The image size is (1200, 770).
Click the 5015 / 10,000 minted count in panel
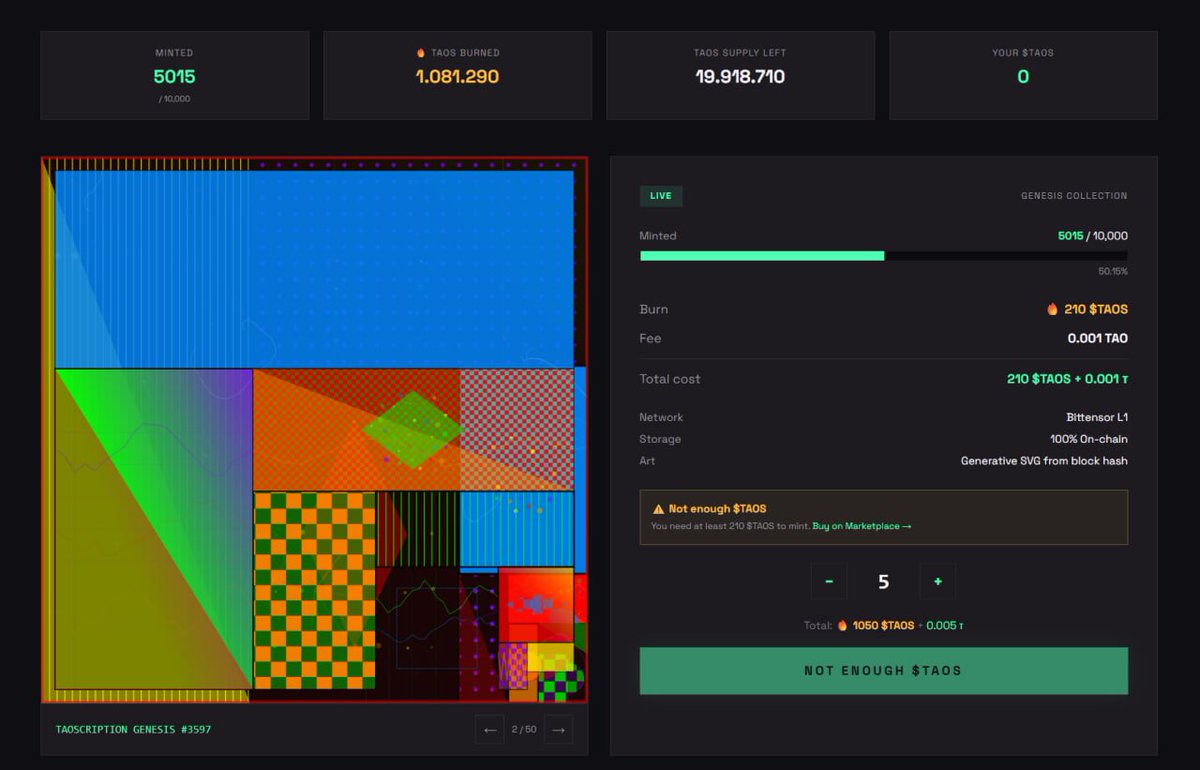tap(1093, 236)
